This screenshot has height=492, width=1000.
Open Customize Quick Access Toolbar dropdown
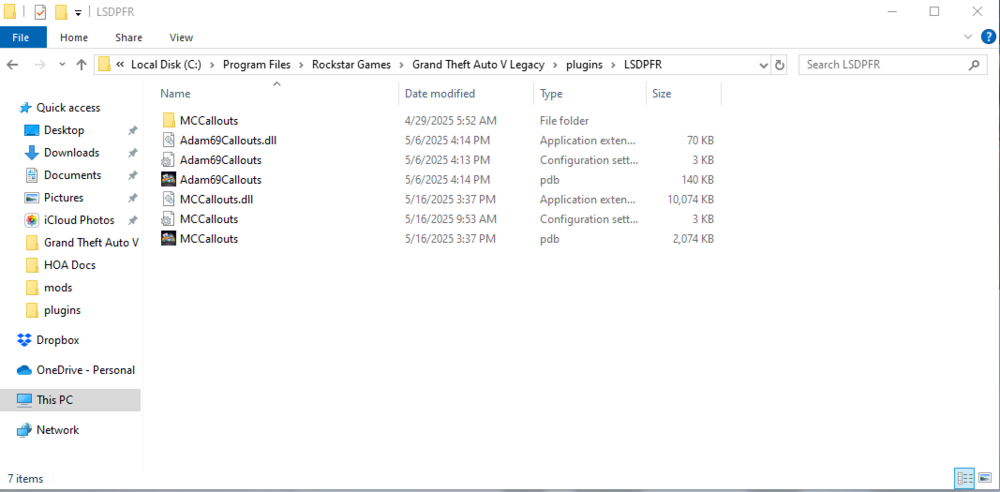[78, 12]
